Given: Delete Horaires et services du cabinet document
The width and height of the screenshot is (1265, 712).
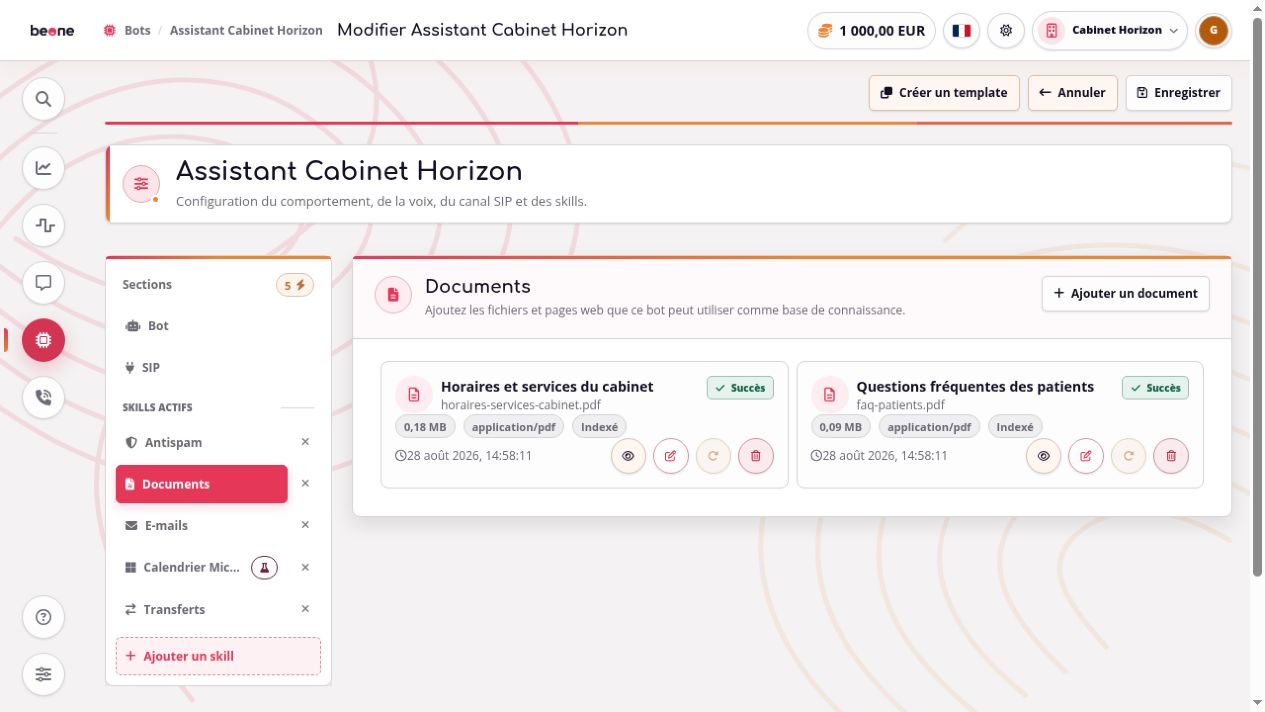Looking at the screenshot, I should coord(756,456).
